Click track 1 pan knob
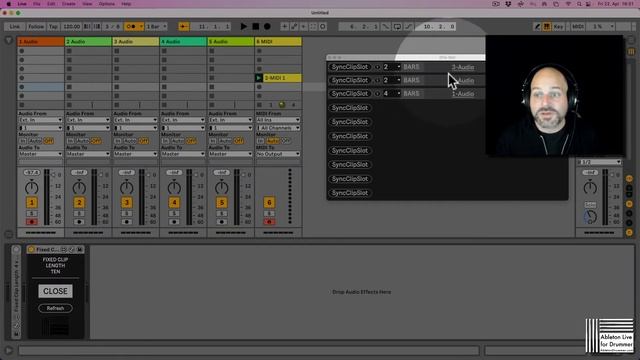640x360 pixels. pyautogui.click(x=31, y=188)
